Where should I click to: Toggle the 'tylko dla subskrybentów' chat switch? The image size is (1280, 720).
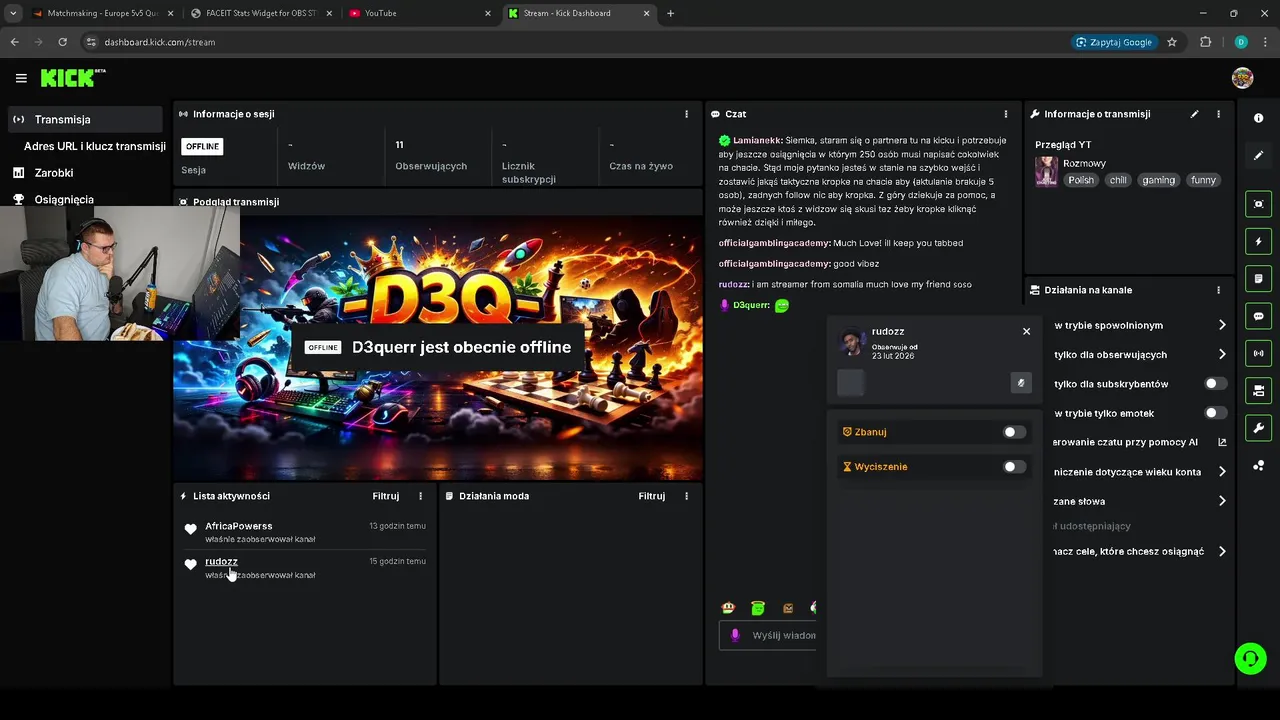pos(1215,384)
